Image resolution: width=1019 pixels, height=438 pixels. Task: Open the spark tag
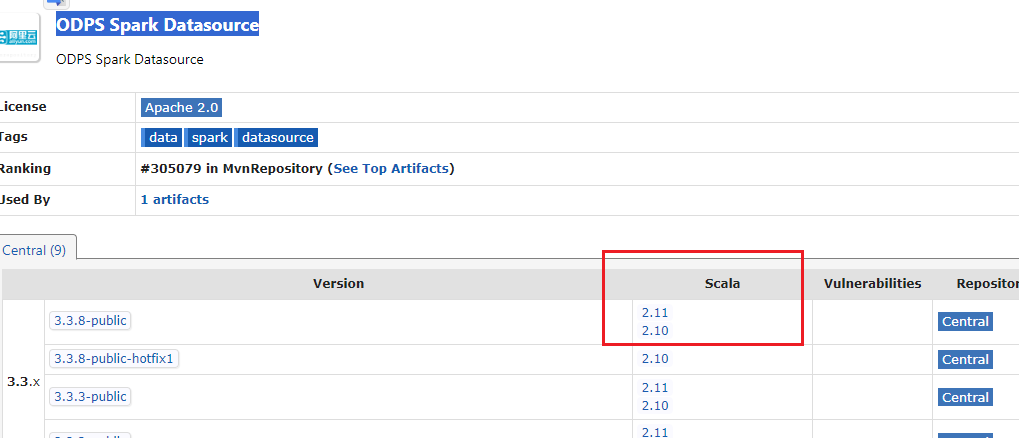click(209, 137)
